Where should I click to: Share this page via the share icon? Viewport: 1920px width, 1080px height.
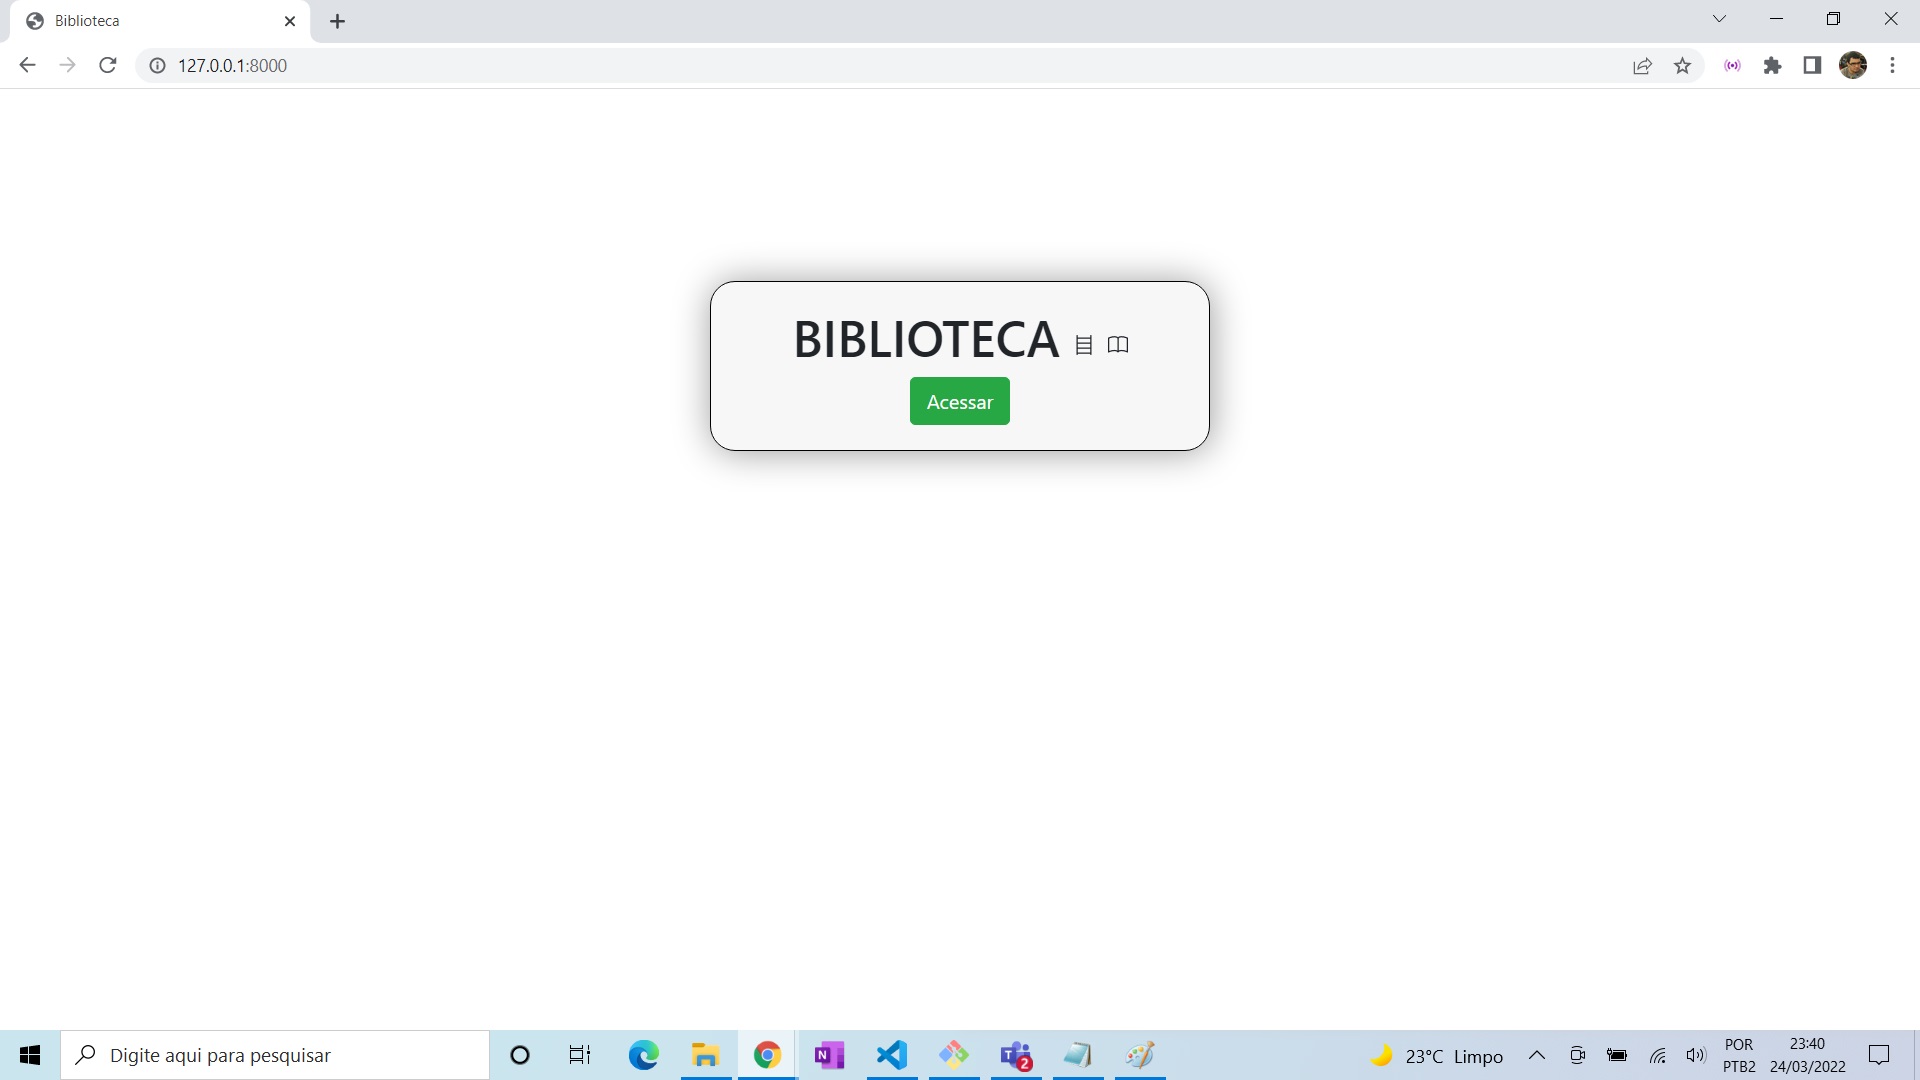tap(1642, 65)
